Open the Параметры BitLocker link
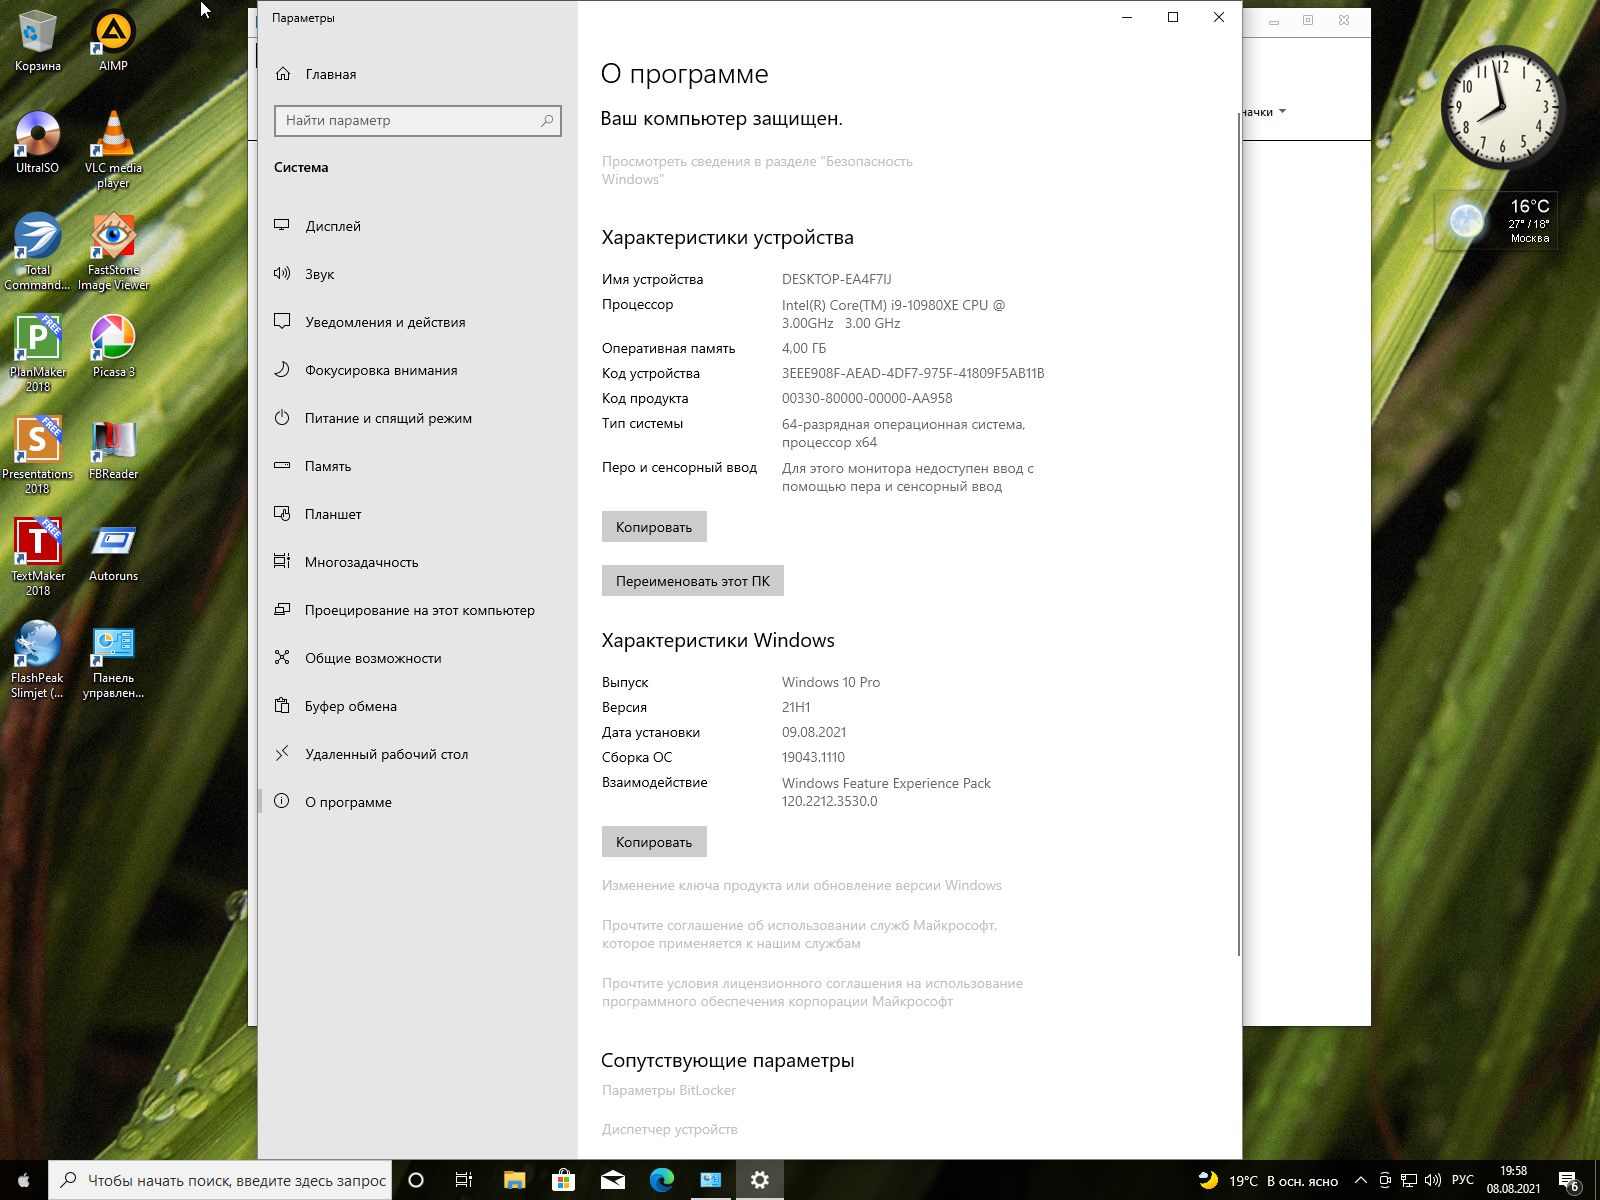The image size is (1600, 1200). [668, 1090]
